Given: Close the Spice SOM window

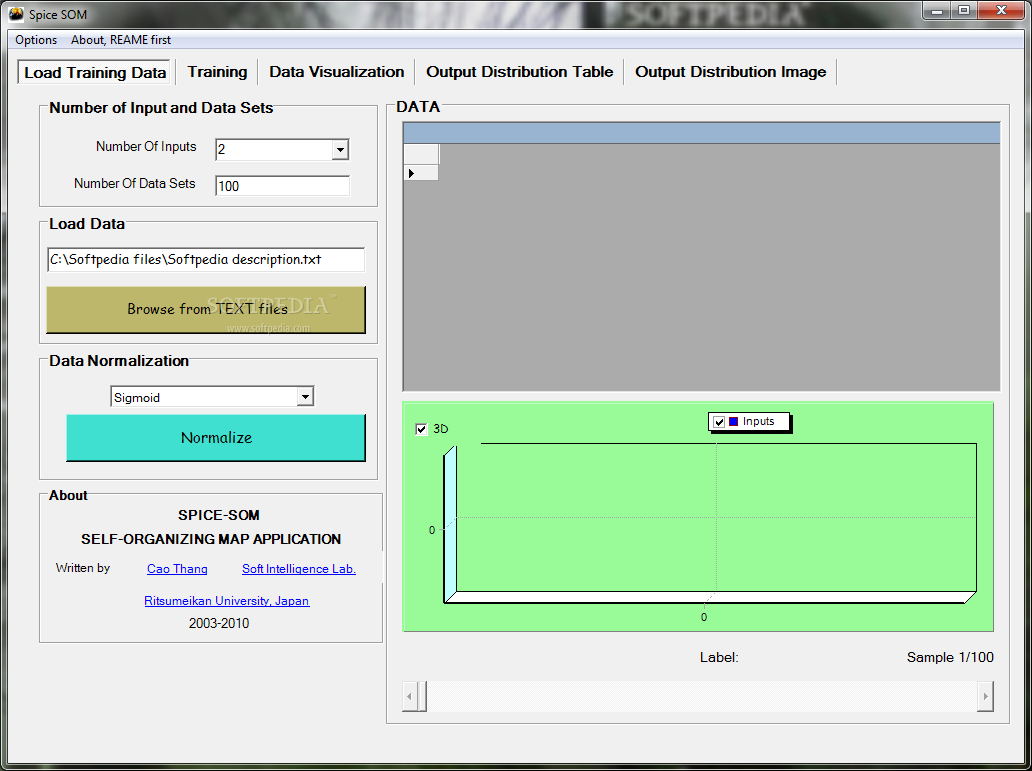Looking at the screenshot, I should (x=1001, y=11).
